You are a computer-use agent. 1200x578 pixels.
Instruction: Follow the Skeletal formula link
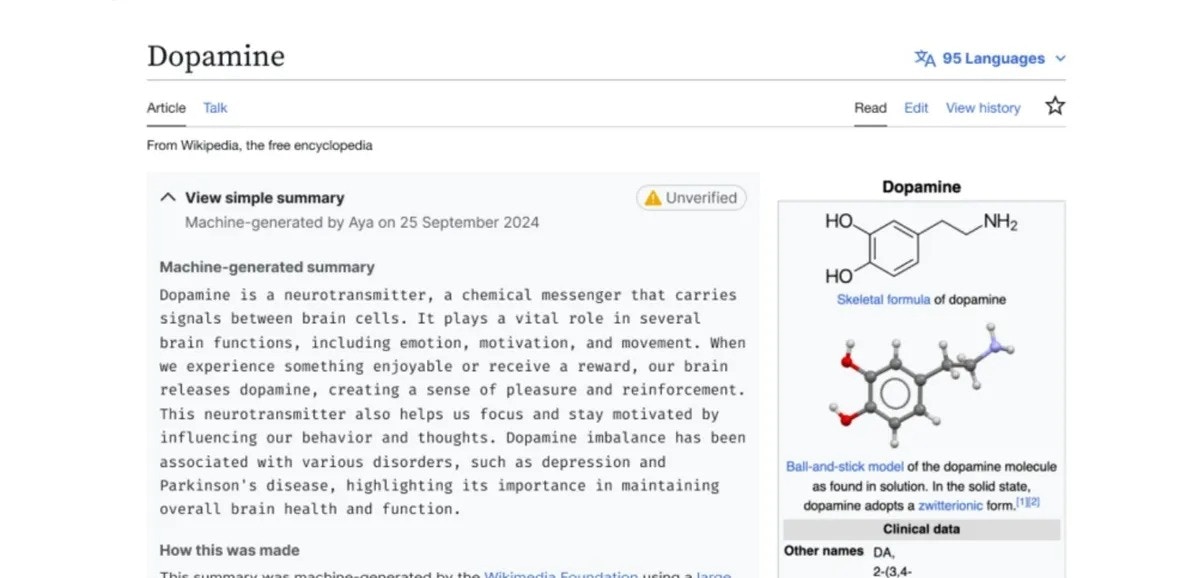tap(883, 299)
